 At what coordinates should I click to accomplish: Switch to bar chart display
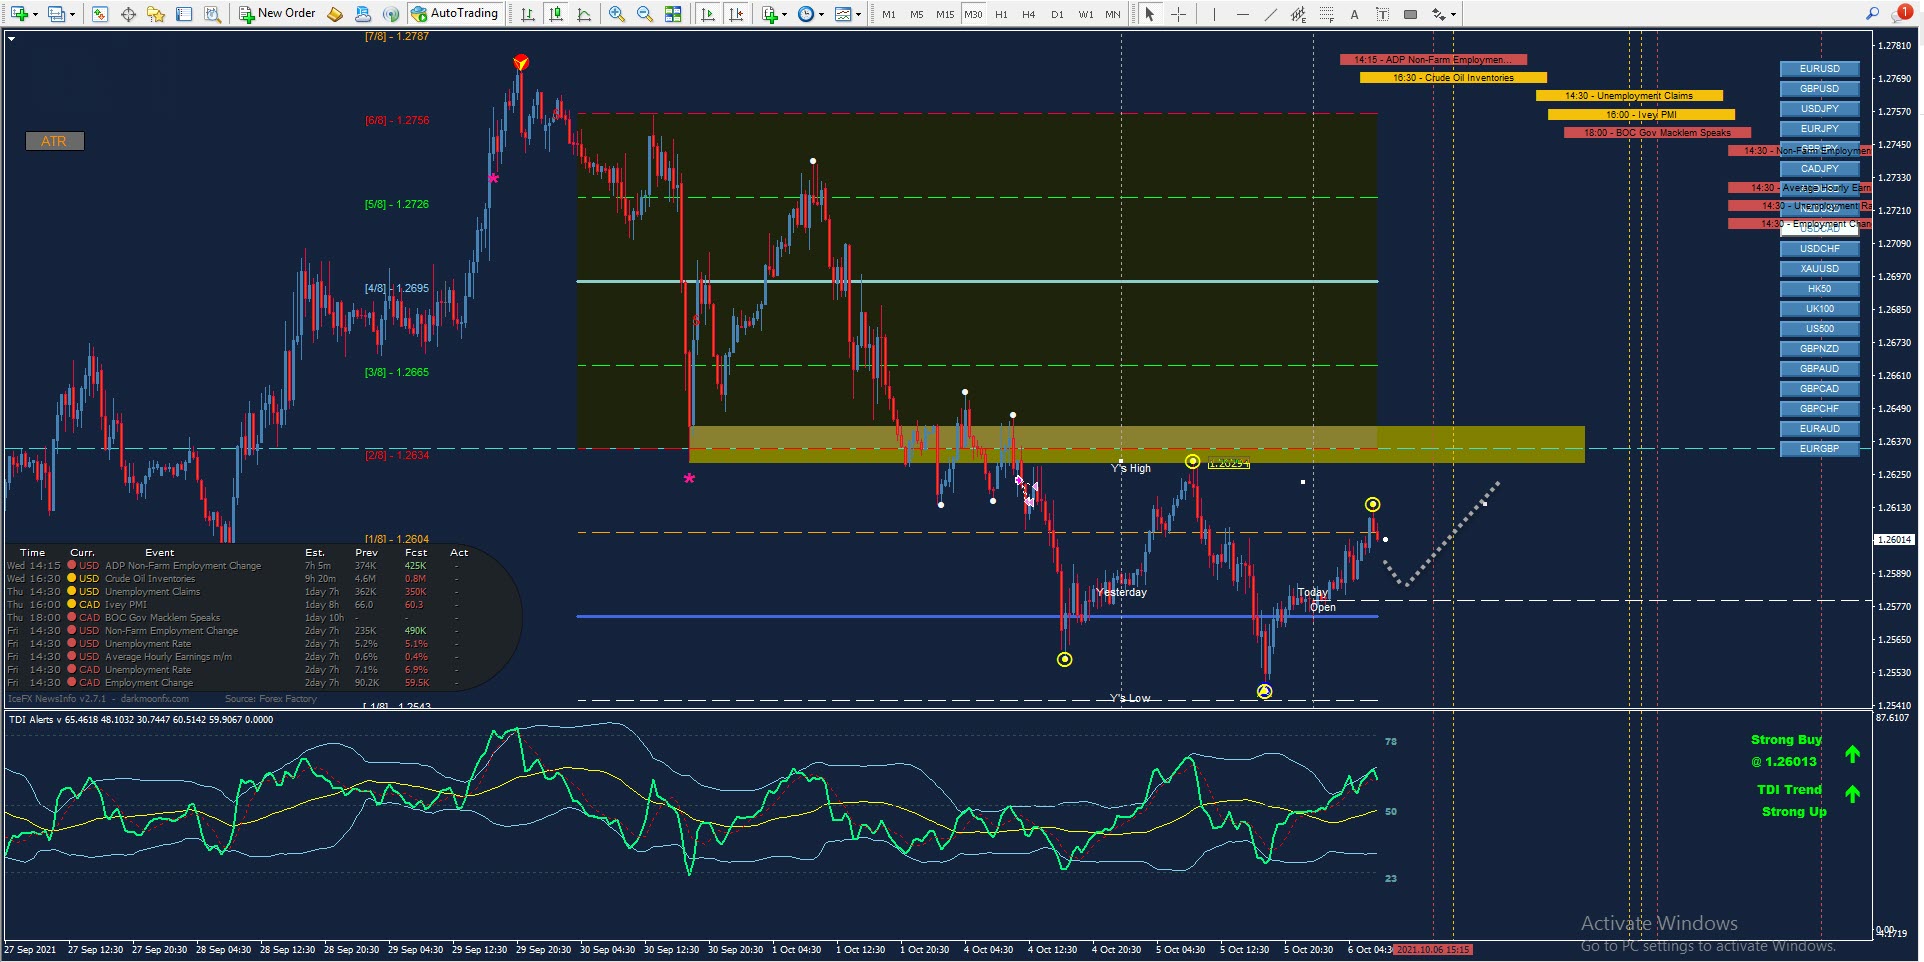tap(528, 14)
